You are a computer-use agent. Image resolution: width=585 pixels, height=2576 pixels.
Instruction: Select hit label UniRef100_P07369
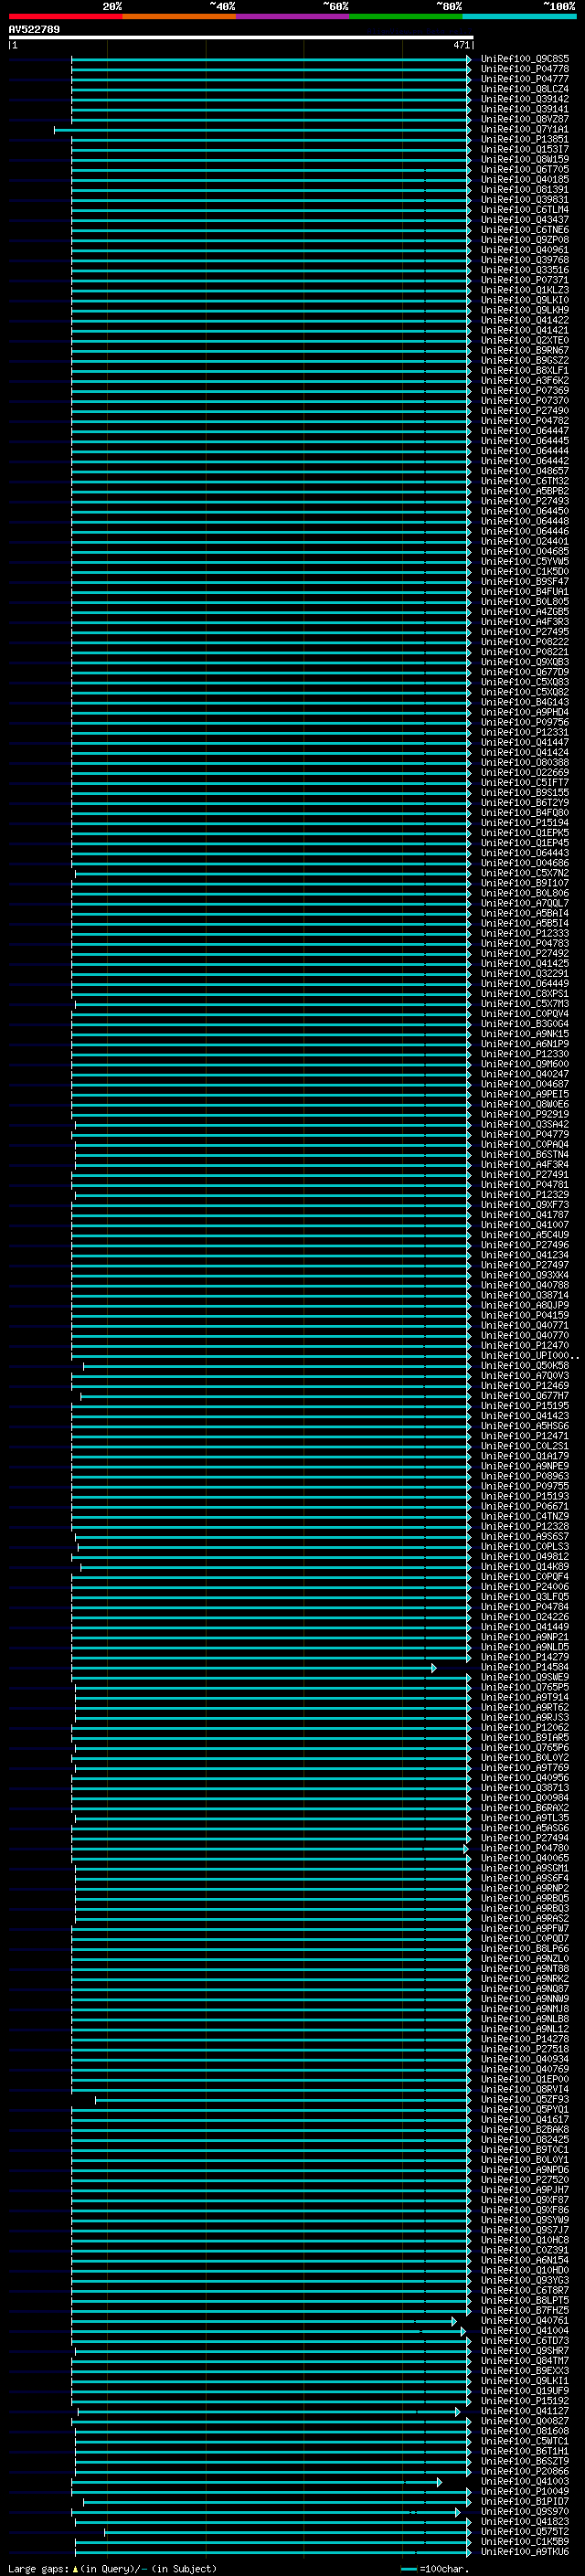525,390
